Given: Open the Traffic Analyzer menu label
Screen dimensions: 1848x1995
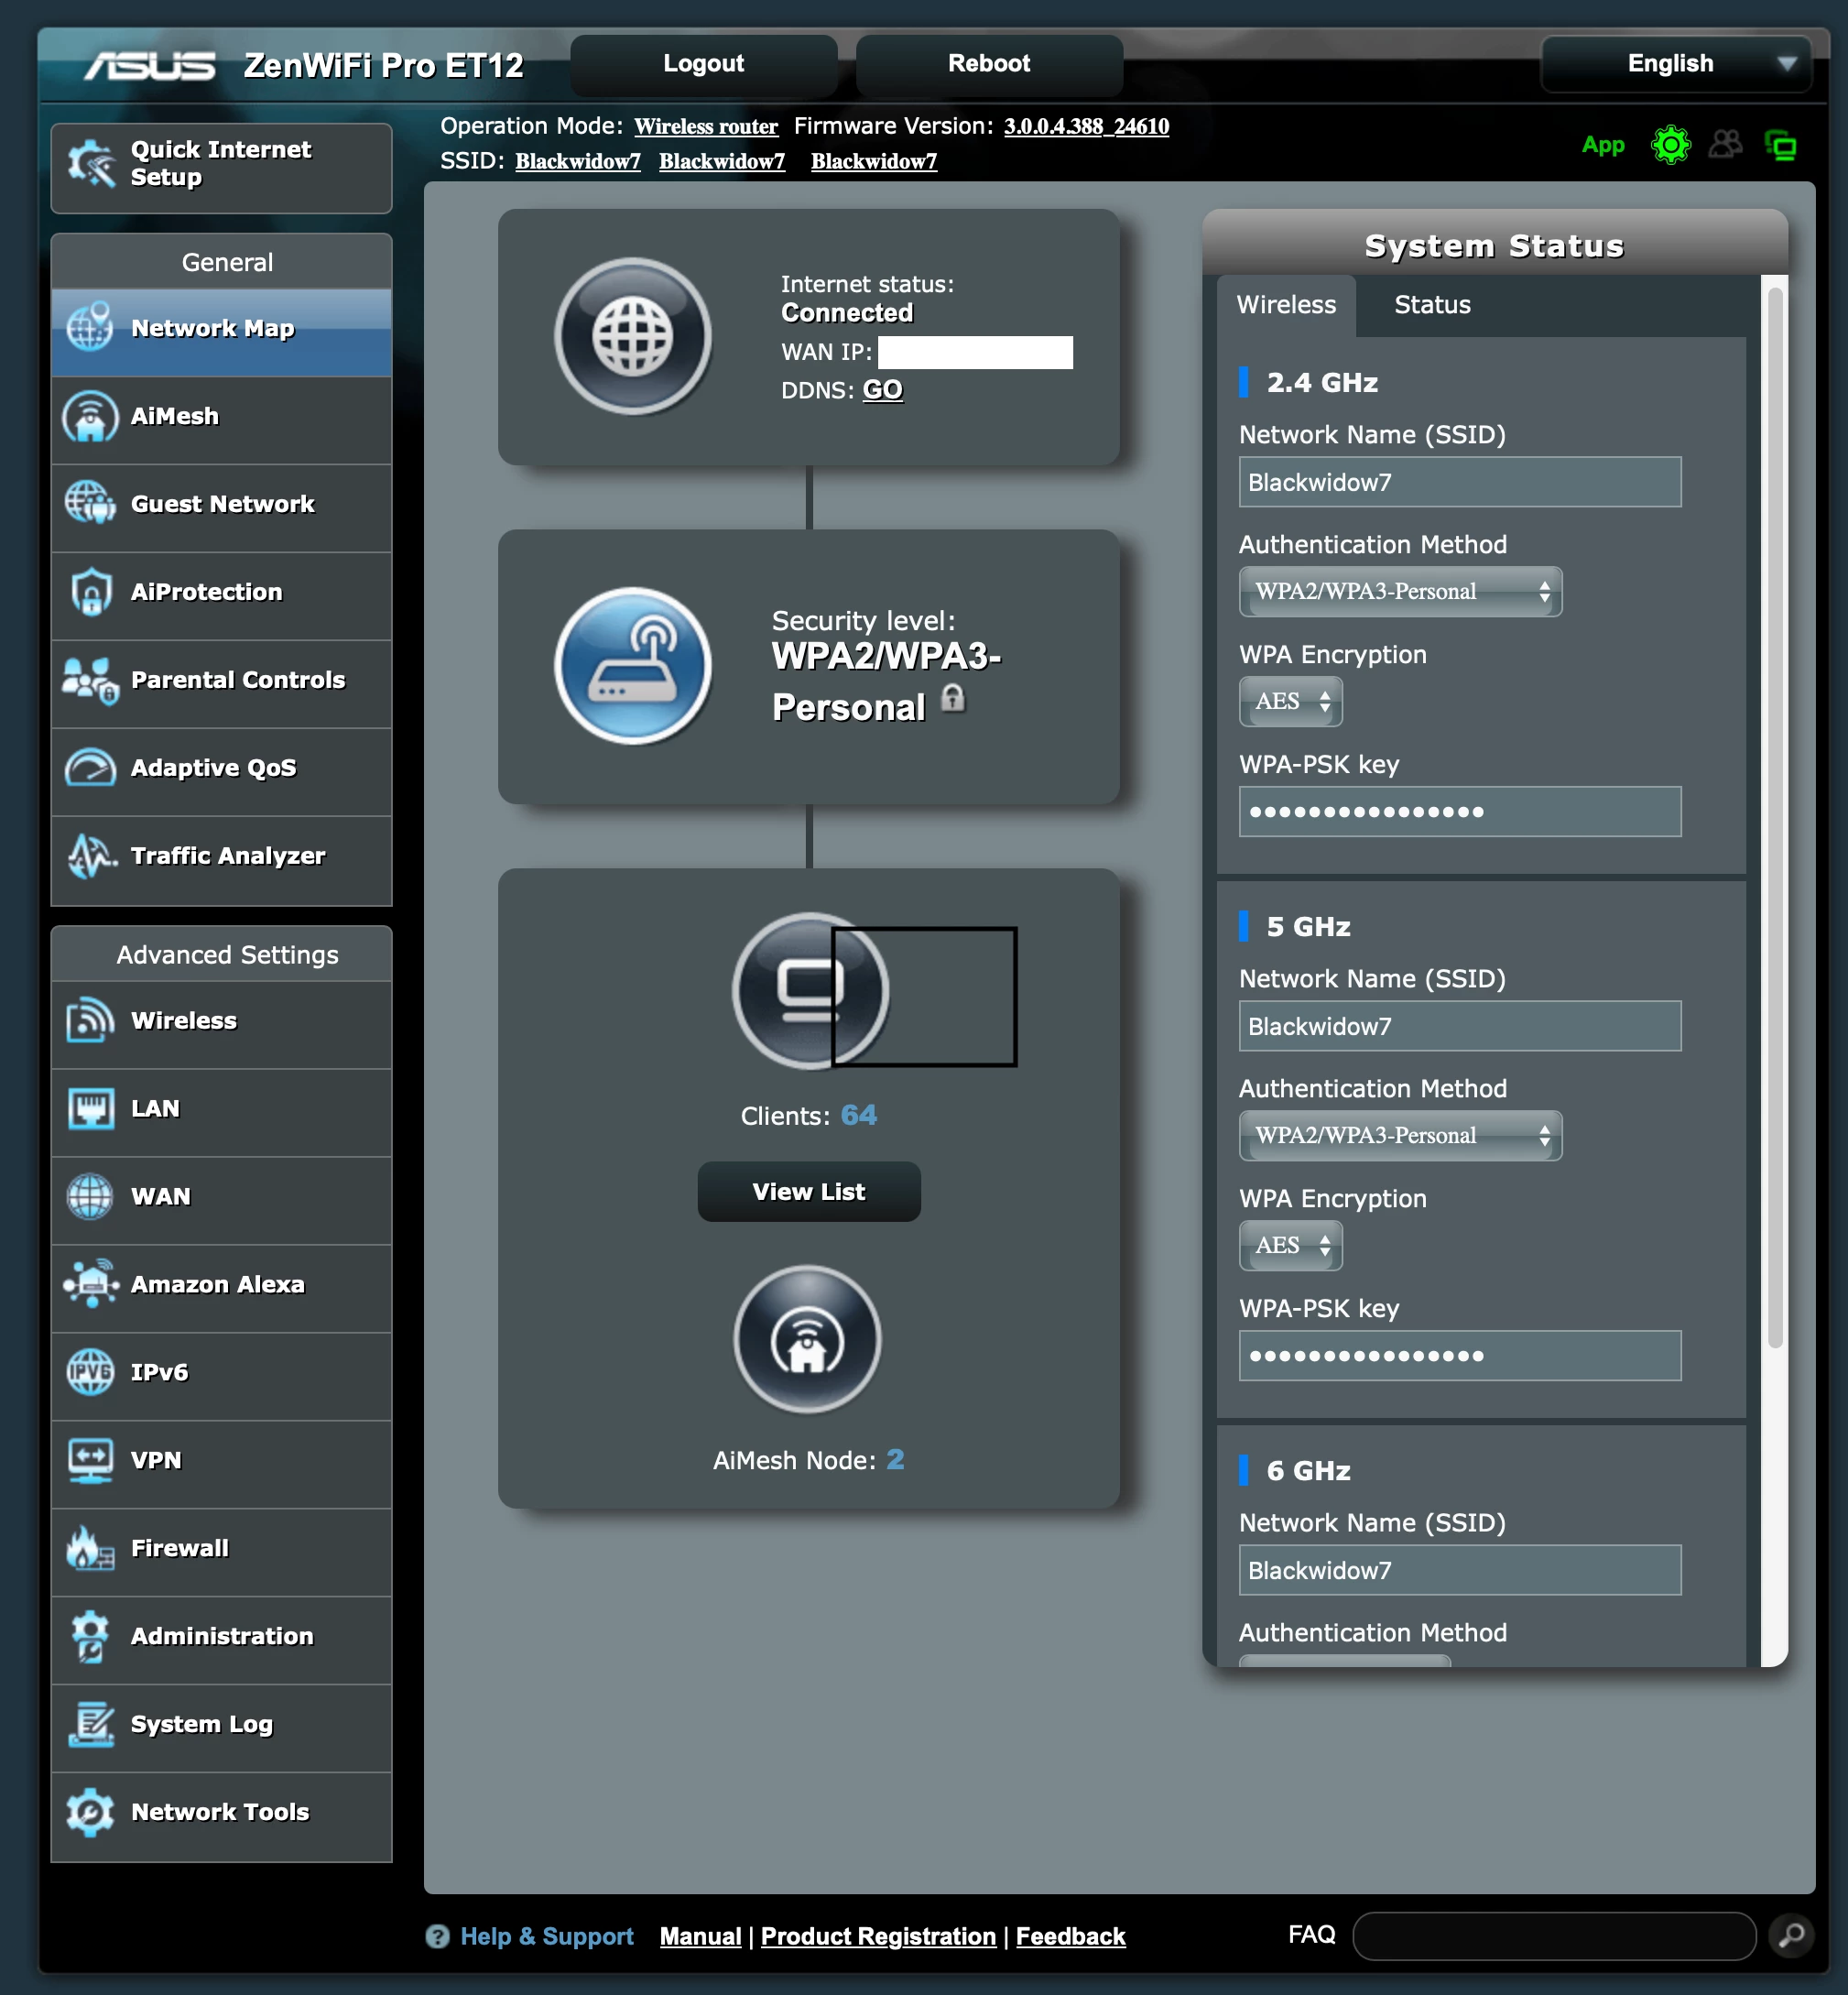Looking at the screenshot, I should 228,856.
